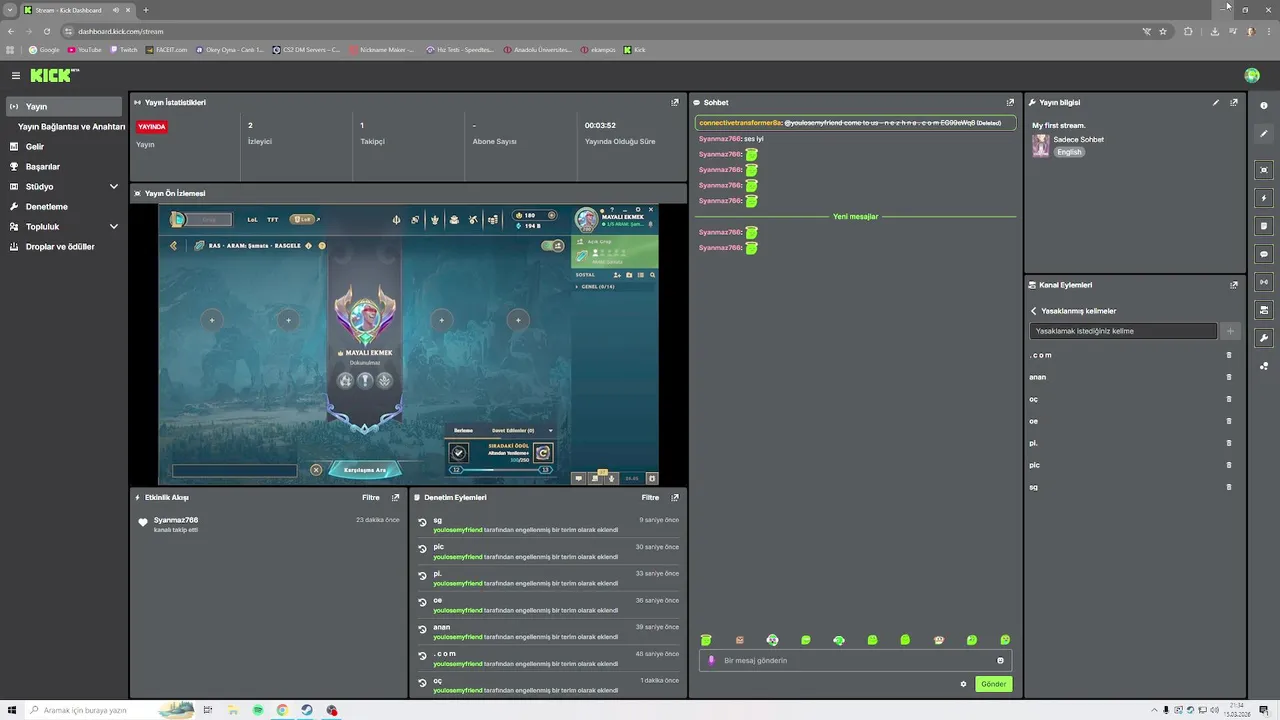Focus the 'Yasaklamak istediğiniz kelime' input field
This screenshot has height=720, width=1280.
coord(1123,331)
